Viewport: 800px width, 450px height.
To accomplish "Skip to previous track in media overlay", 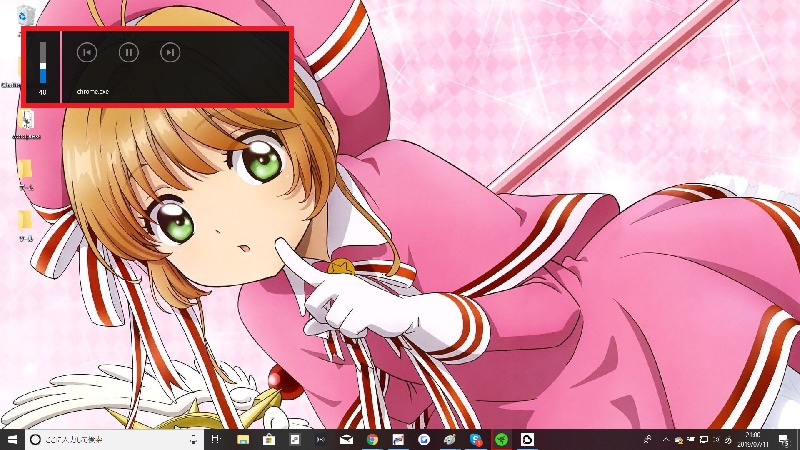I will click(x=87, y=52).
